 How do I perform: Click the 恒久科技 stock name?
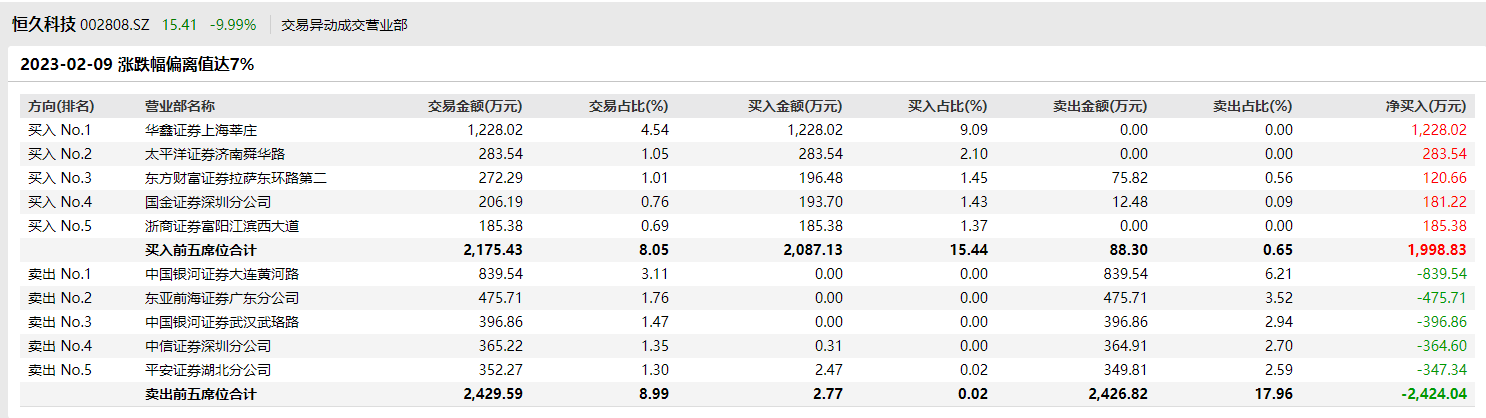pos(43,23)
